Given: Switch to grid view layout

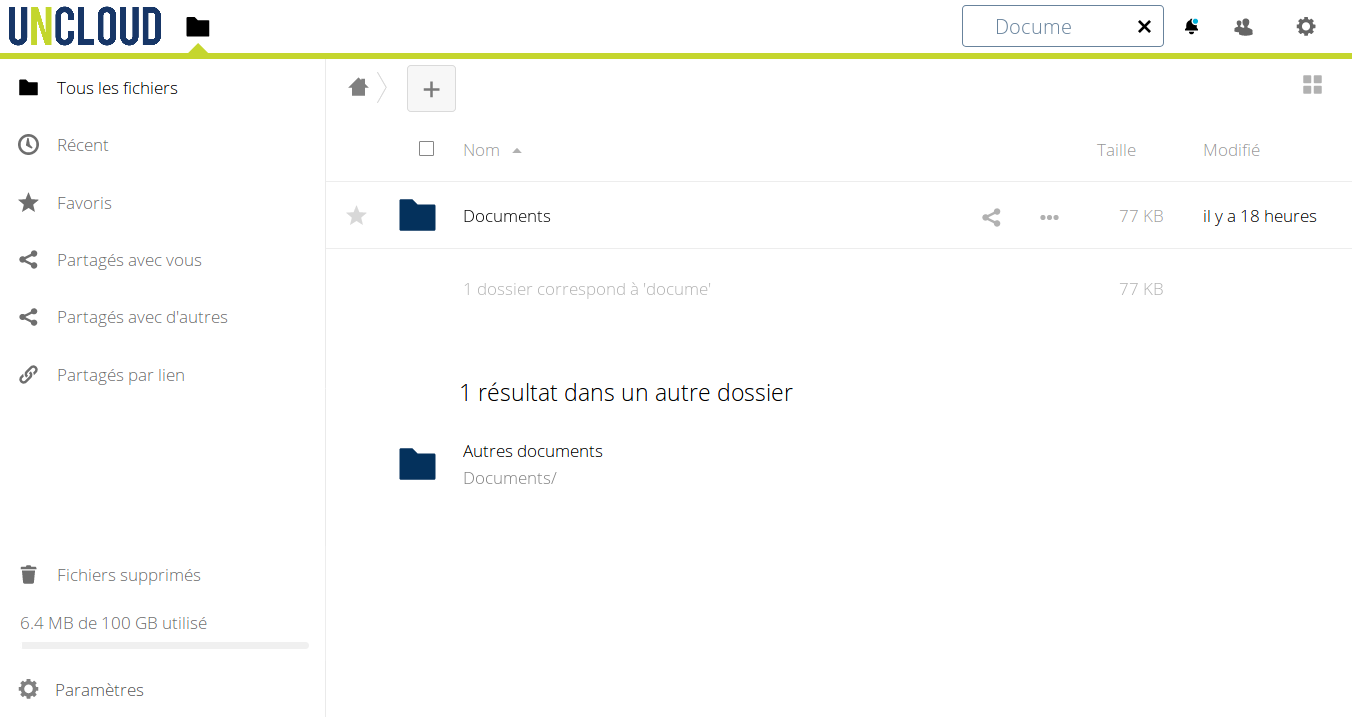Looking at the screenshot, I should pyautogui.click(x=1313, y=85).
